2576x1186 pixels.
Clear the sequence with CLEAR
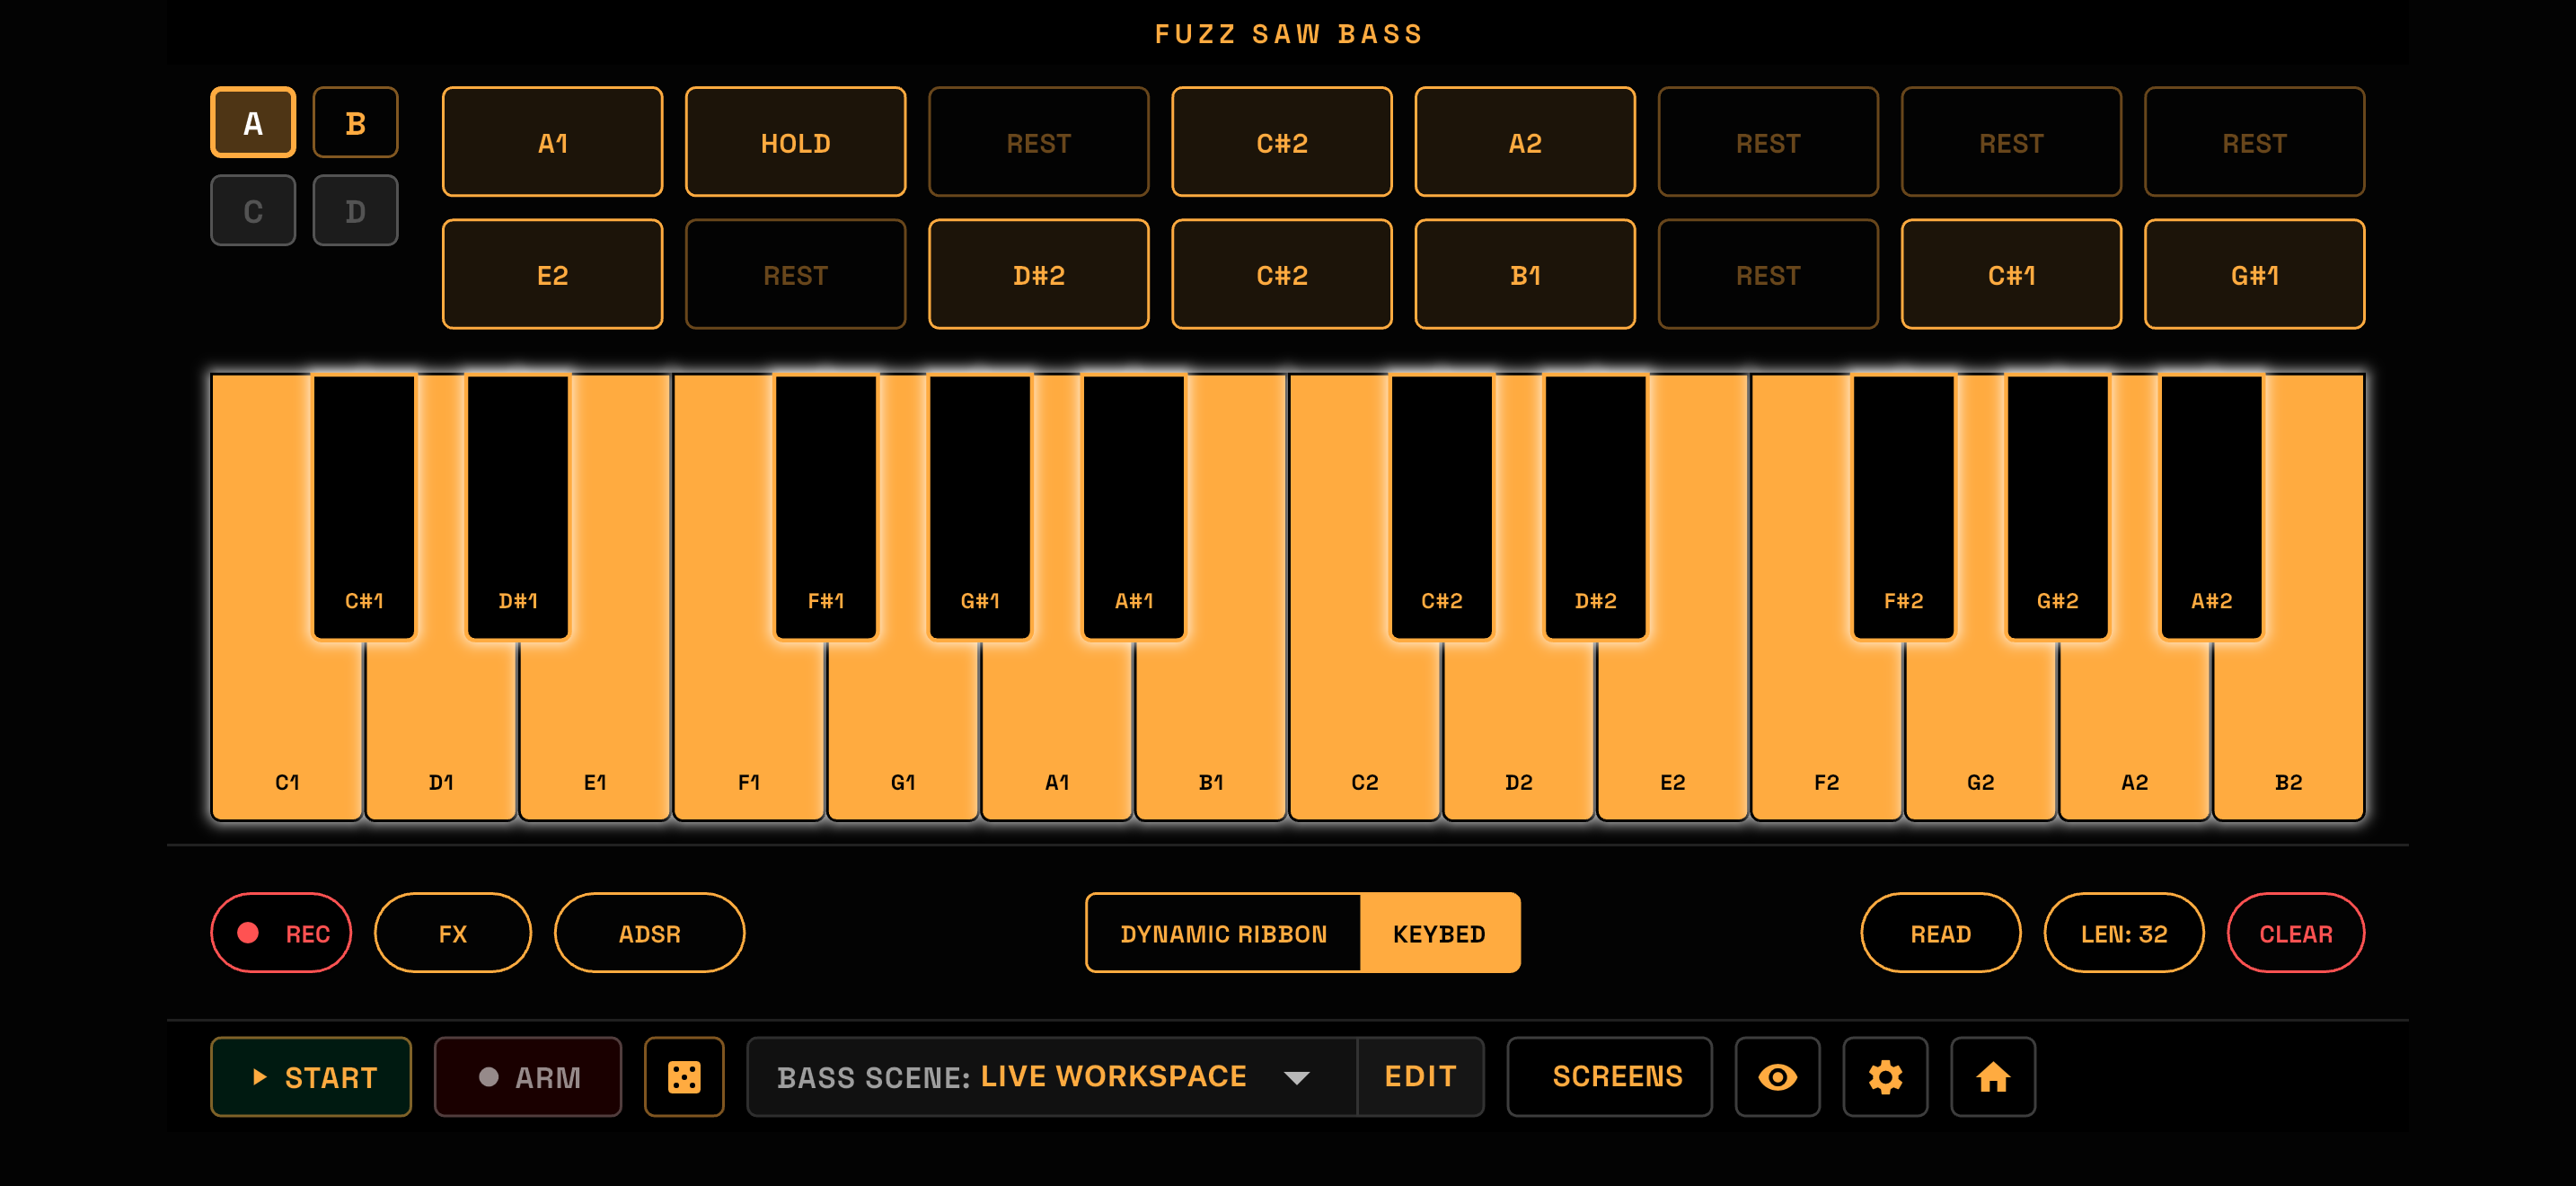[2295, 932]
